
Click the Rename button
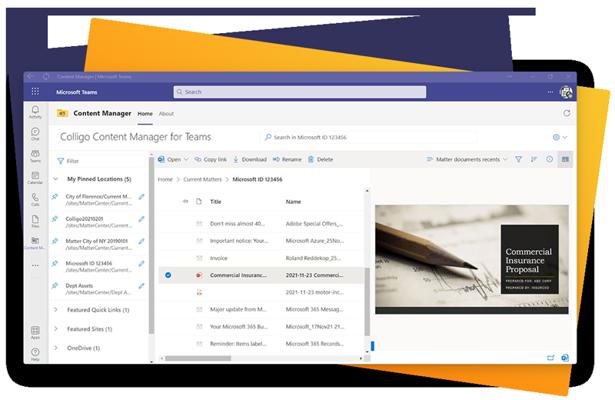tap(286, 159)
